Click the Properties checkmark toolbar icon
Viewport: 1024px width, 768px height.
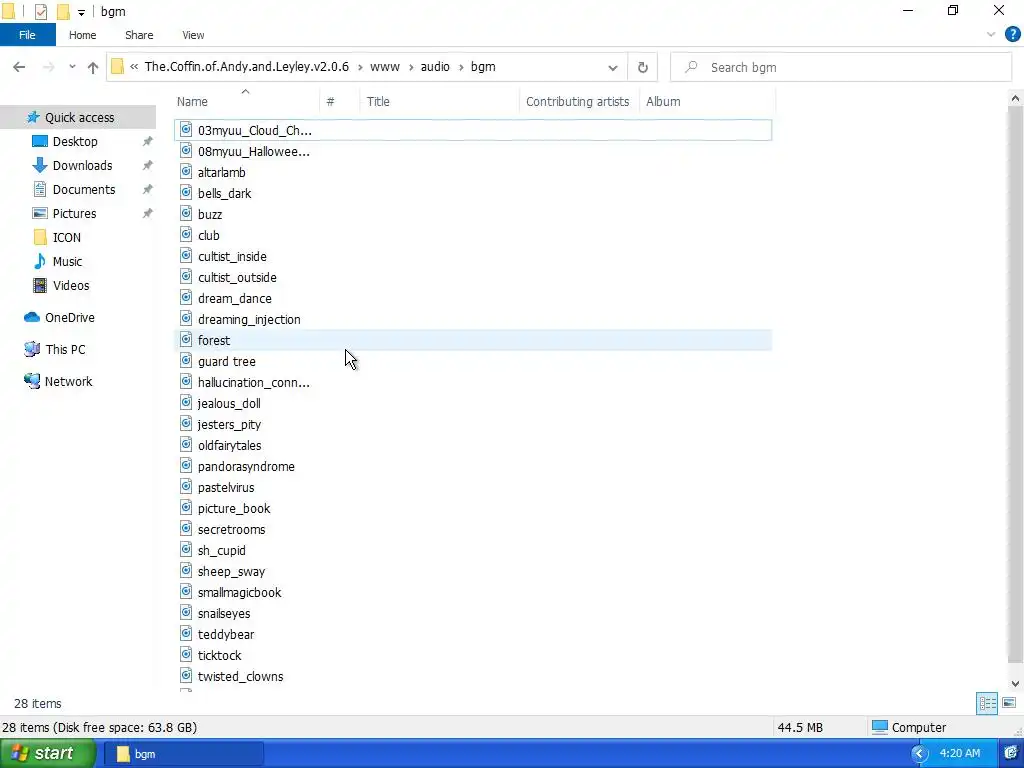coord(40,12)
